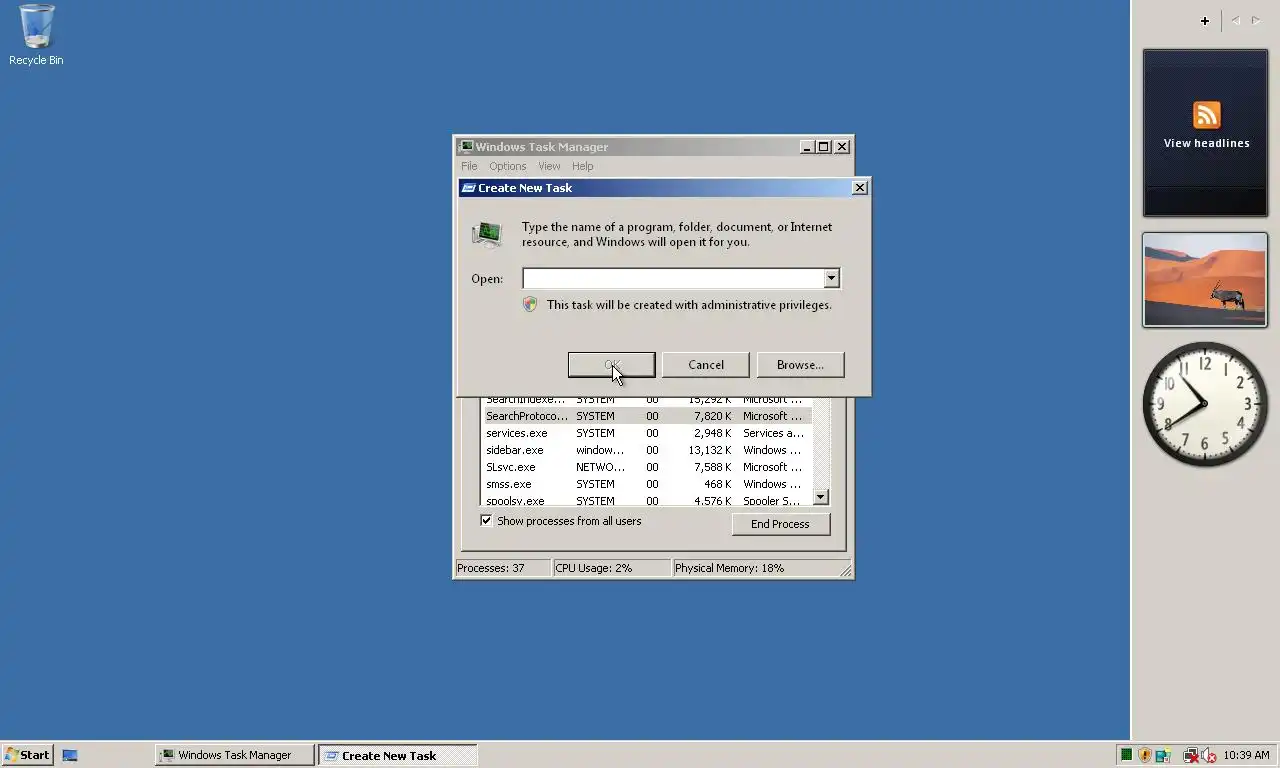Click the plus icon to add gadgets
This screenshot has height=768, width=1280.
(x=1205, y=20)
